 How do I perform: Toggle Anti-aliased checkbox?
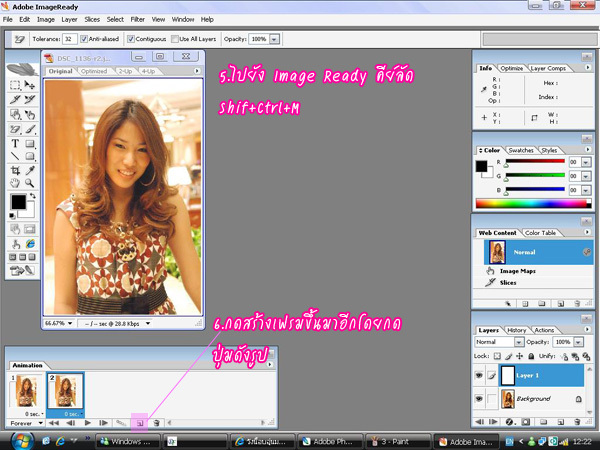click(84, 39)
